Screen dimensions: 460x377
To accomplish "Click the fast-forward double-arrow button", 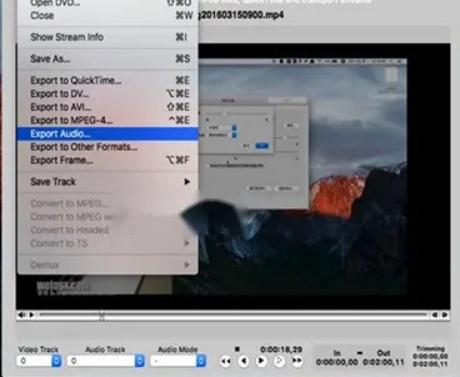I will pos(297,361).
